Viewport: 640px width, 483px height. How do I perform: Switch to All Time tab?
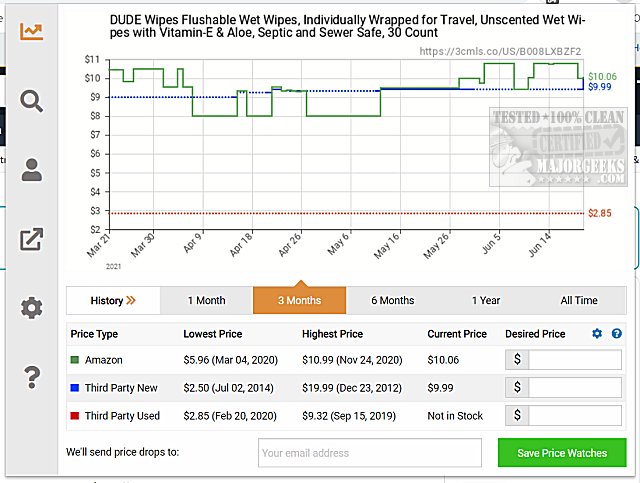(x=579, y=300)
